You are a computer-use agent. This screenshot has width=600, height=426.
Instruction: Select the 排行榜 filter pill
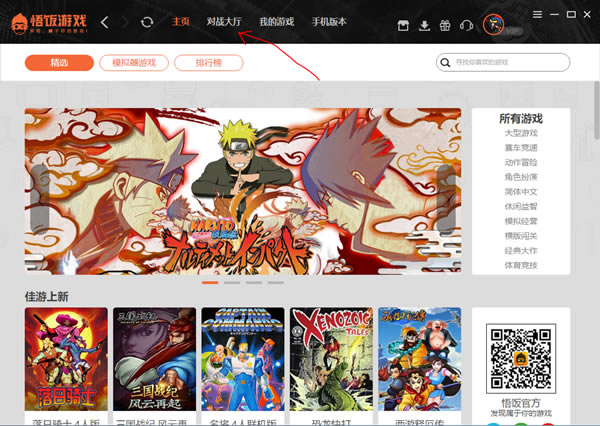[209, 63]
